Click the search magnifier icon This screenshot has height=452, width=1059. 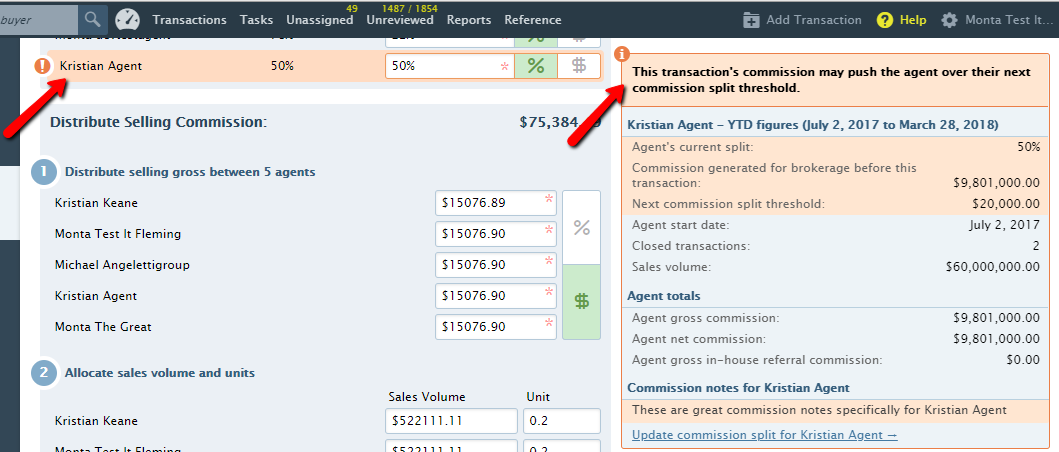(93, 20)
